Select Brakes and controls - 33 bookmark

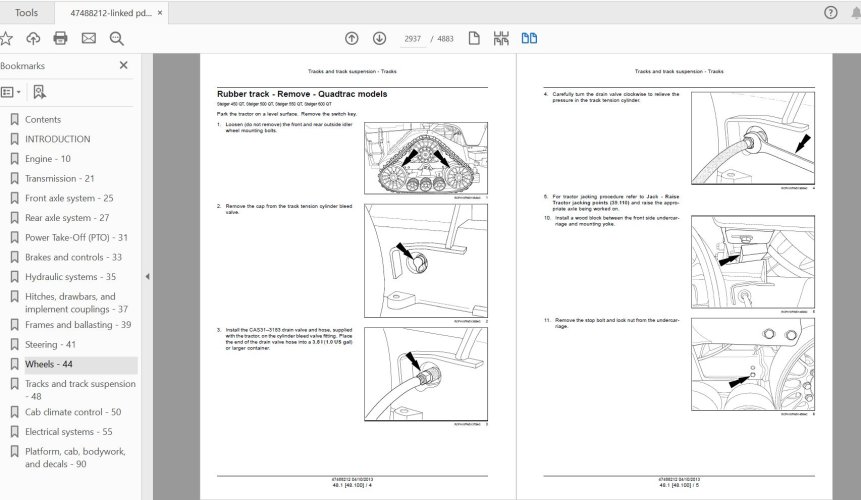point(74,257)
